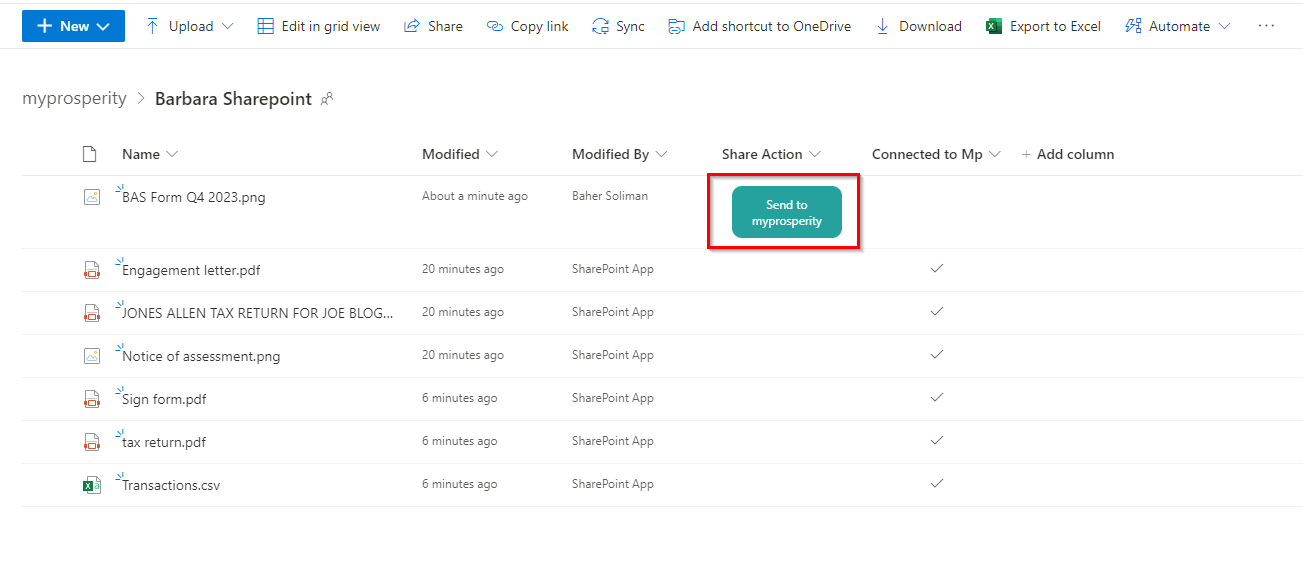Click the Connected to Mp checkmark for tax return.pdf

937,441
